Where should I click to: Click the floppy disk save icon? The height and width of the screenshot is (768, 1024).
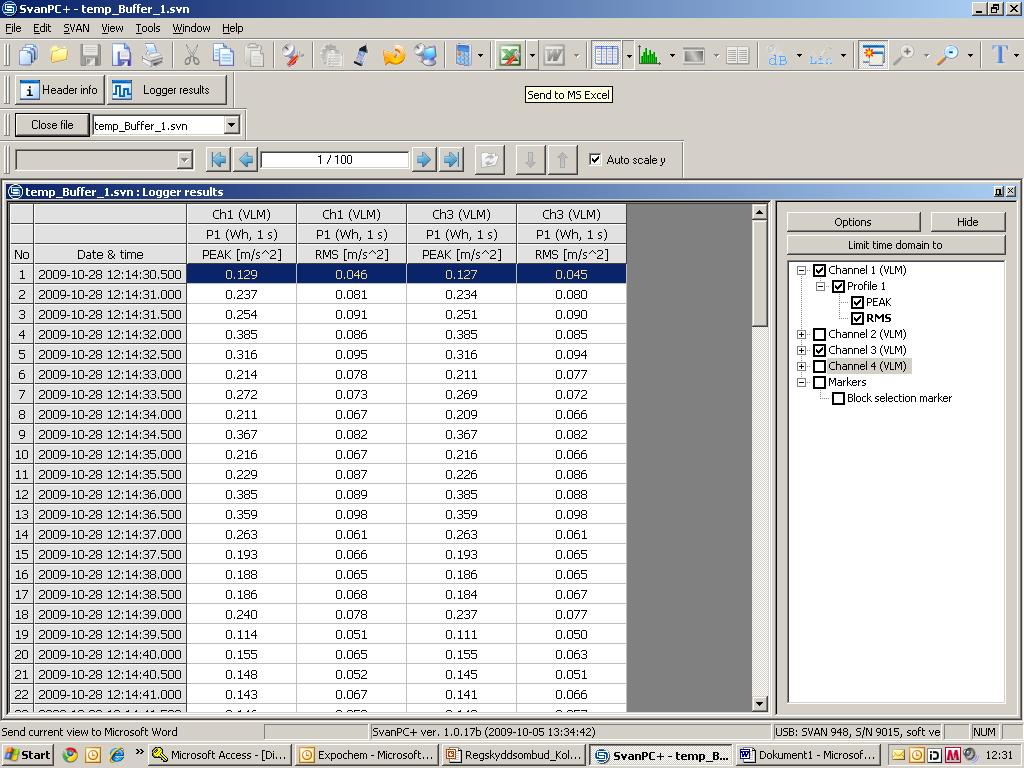click(x=91, y=55)
